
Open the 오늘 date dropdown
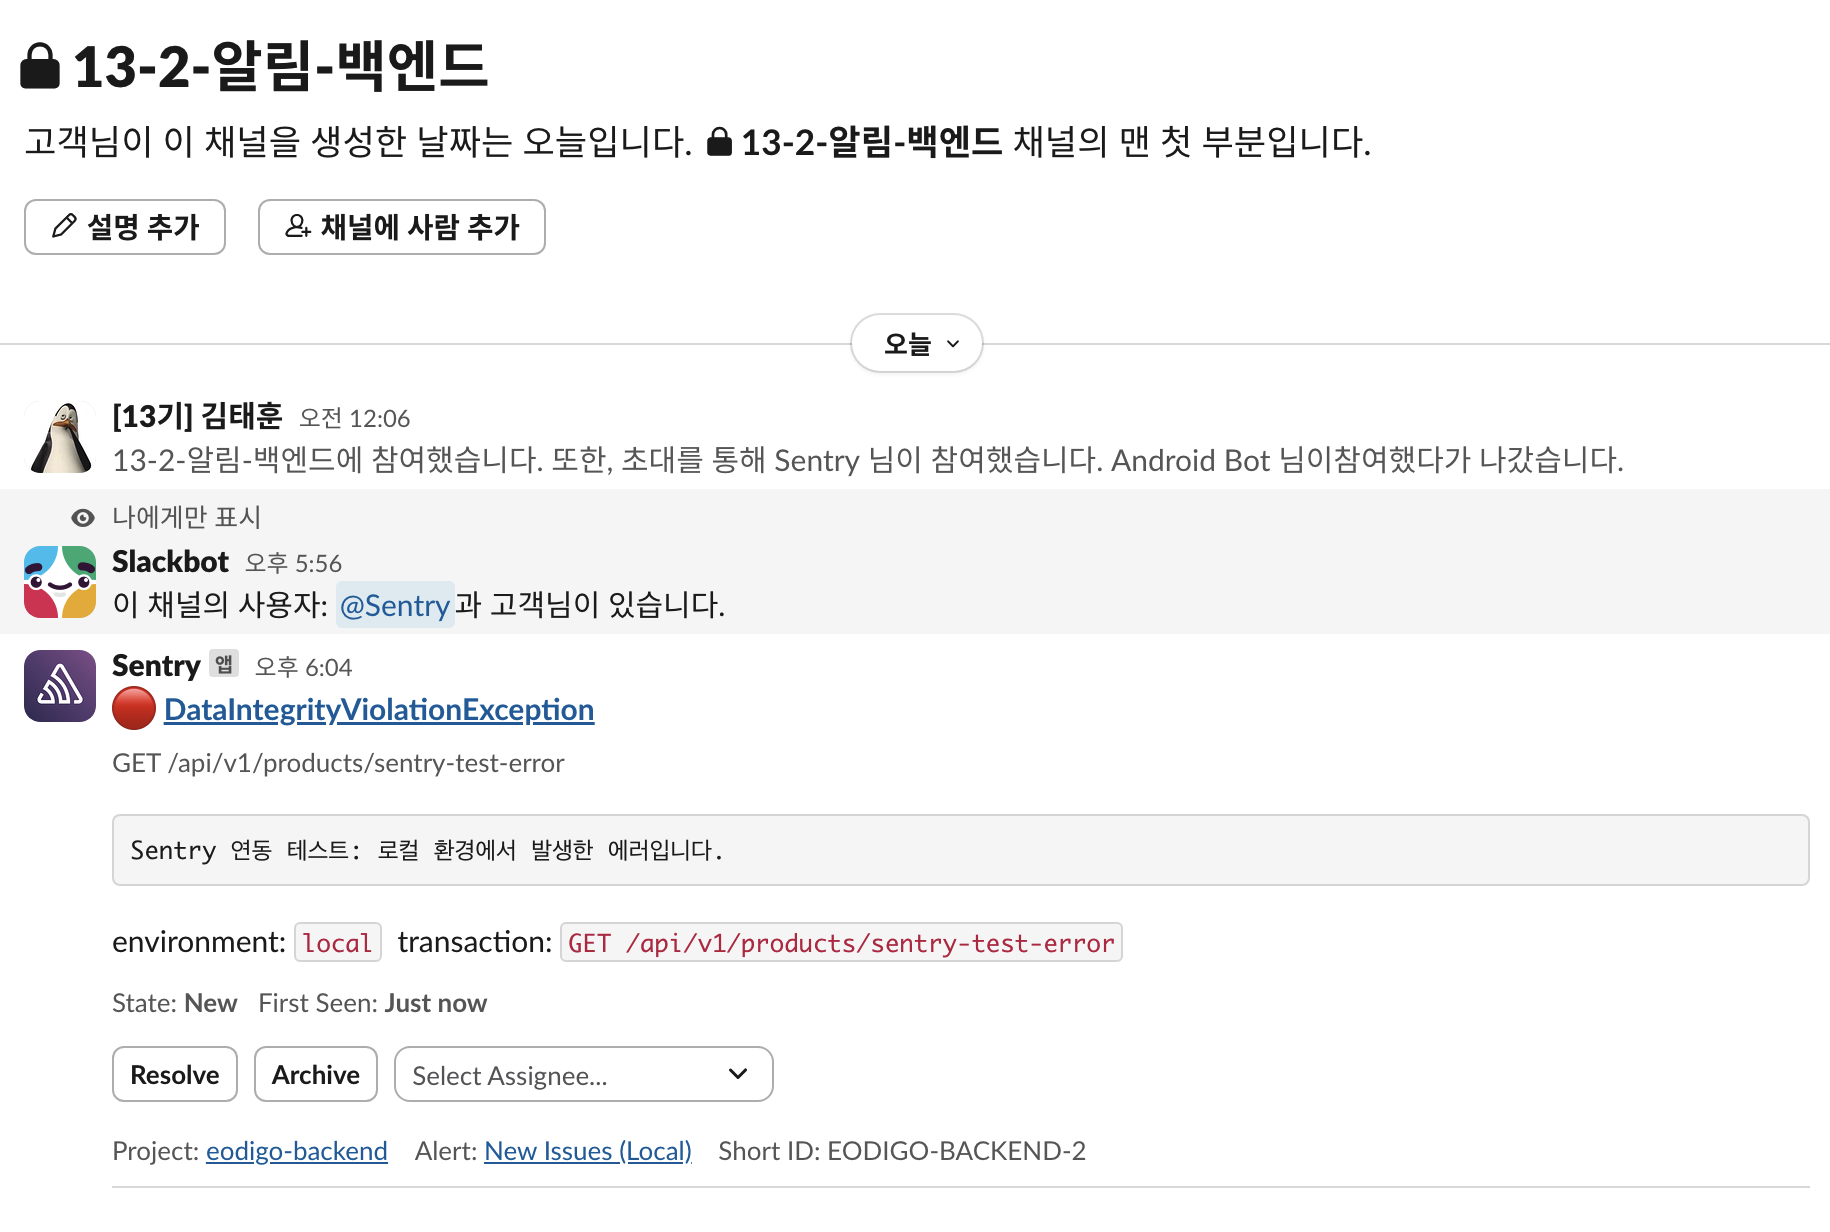[x=917, y=344]
